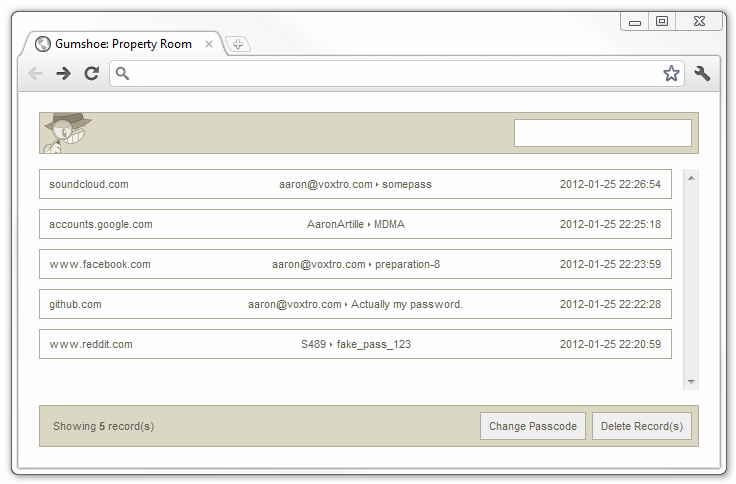The height and width of the screenshot is (484, 736).
Task: Click credentials ending in 'preparation-8'
Action: click(x=356, y=264)
